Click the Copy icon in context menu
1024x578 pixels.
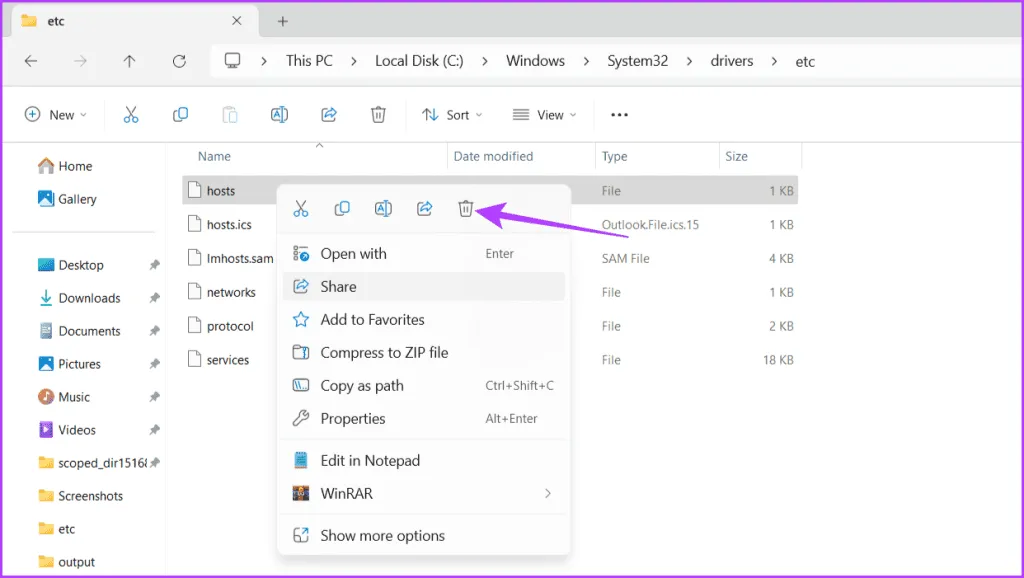click(x=342, y=208)
